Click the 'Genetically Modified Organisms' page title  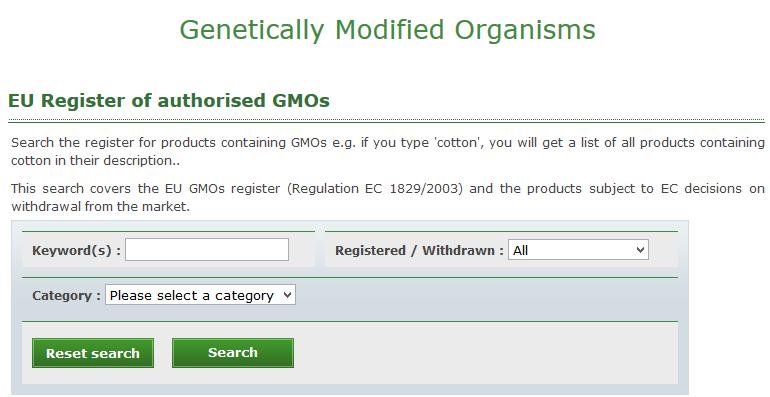click(387, 30)
